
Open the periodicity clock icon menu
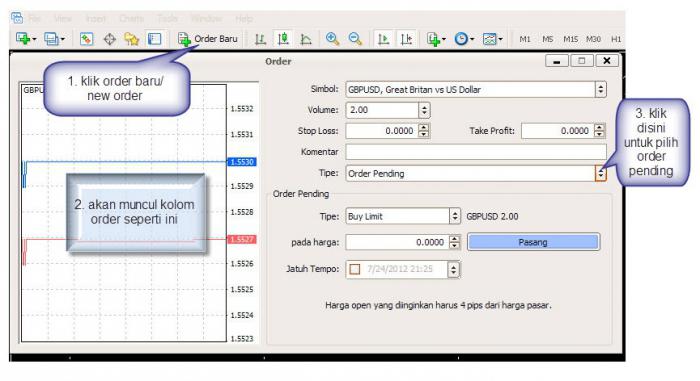pyautogui.click(x=464, y=39)
